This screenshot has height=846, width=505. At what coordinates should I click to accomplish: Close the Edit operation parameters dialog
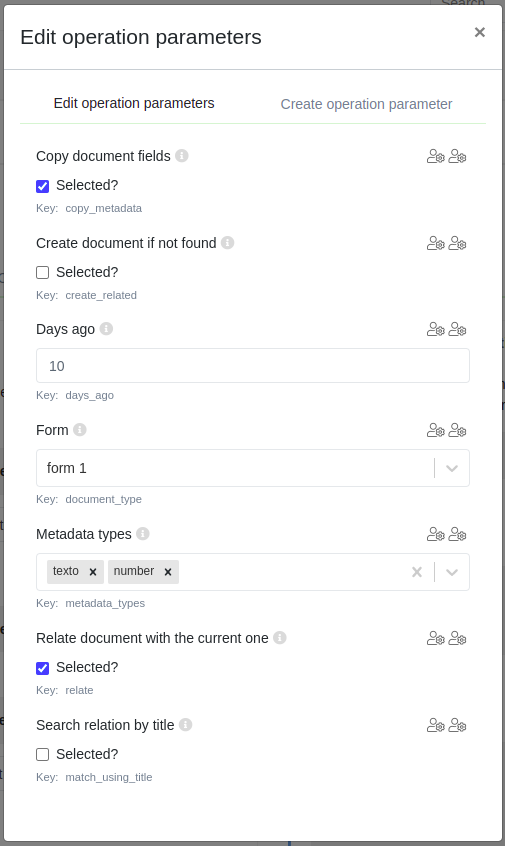[x=480, y=32]
